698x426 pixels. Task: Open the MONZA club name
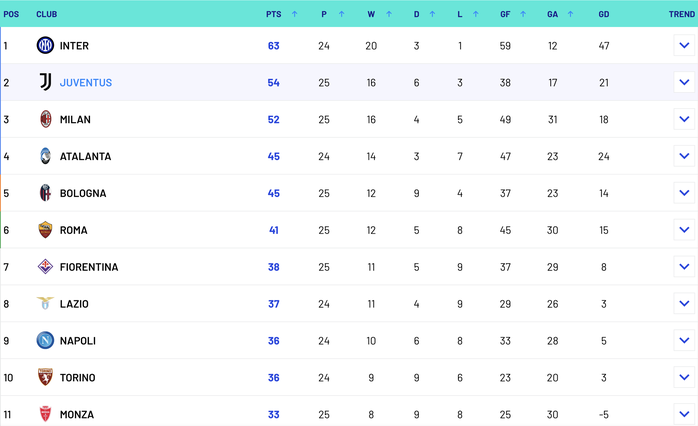(x=77, y=414)
